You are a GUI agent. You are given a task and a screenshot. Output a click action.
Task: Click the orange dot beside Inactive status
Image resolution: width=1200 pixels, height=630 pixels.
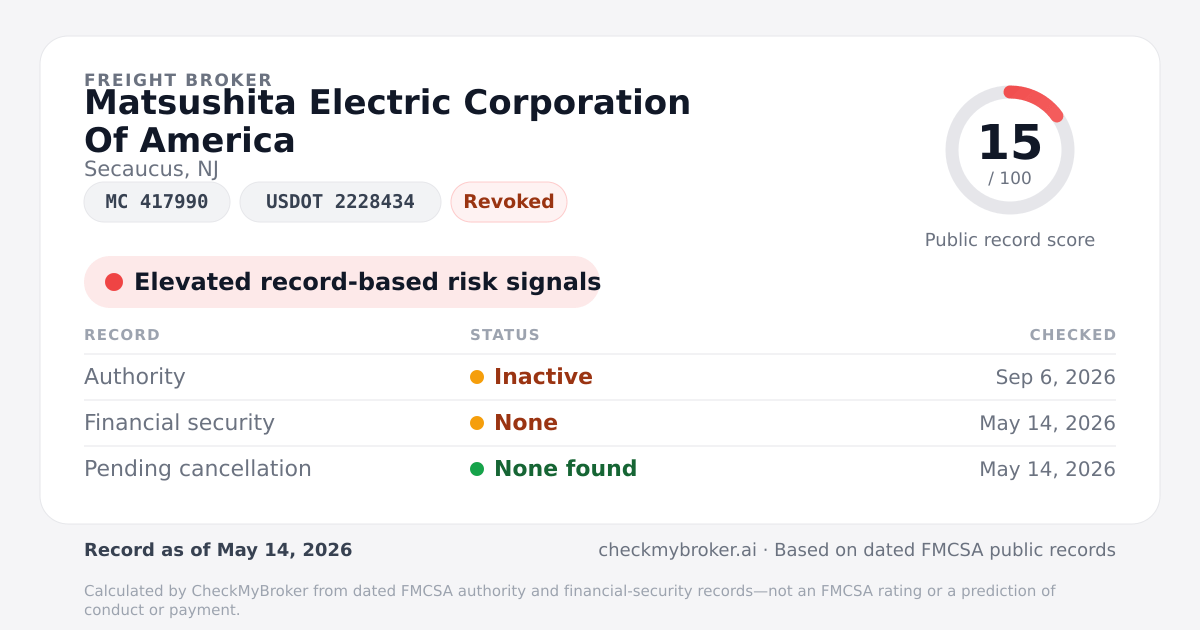coord(477,377)
